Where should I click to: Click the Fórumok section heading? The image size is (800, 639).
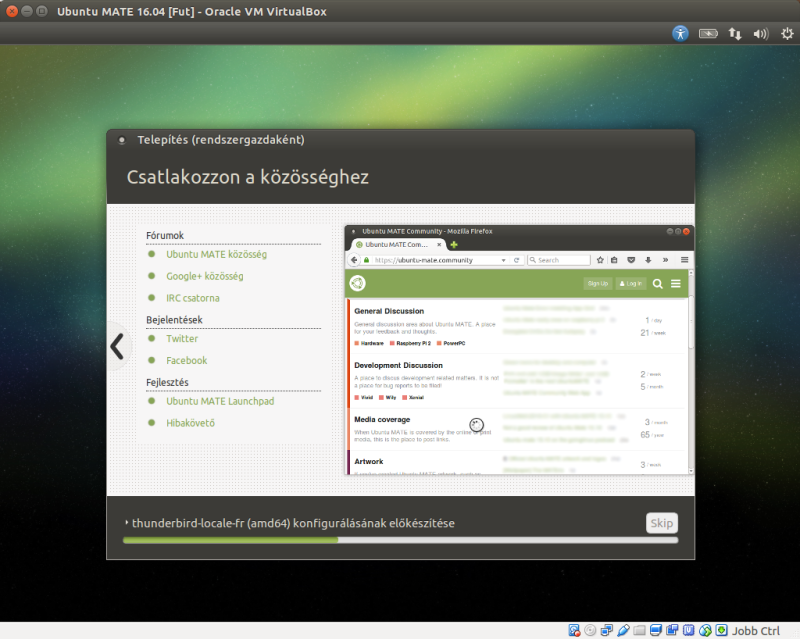coord(165,235)
